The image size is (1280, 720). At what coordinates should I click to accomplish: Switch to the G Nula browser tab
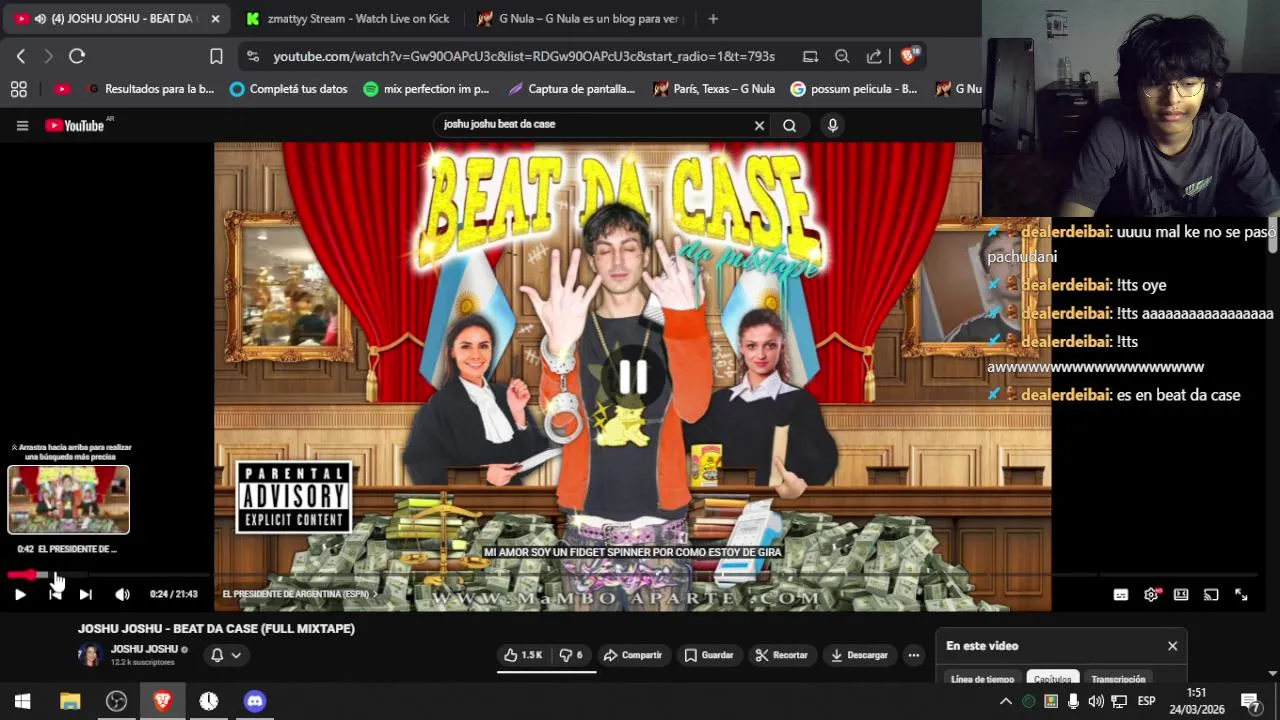580,19
